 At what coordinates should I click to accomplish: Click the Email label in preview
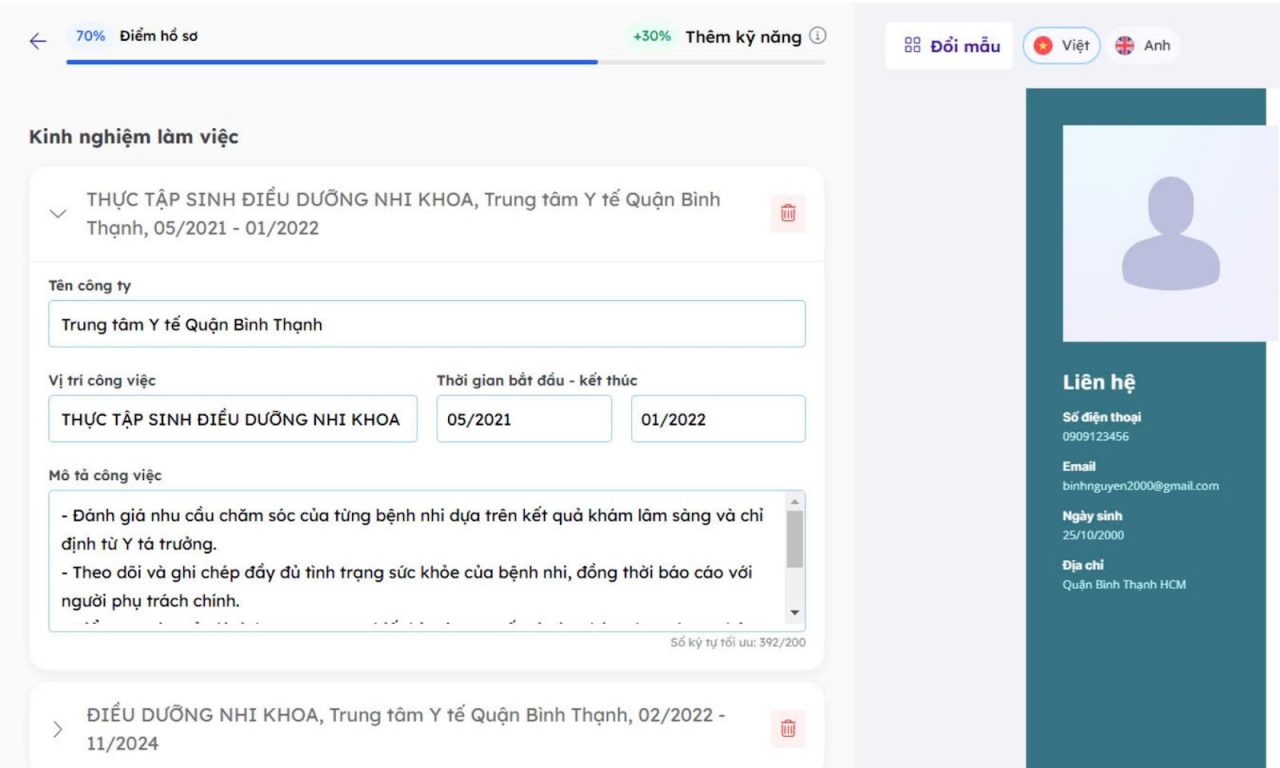(x=1079, y=467)
